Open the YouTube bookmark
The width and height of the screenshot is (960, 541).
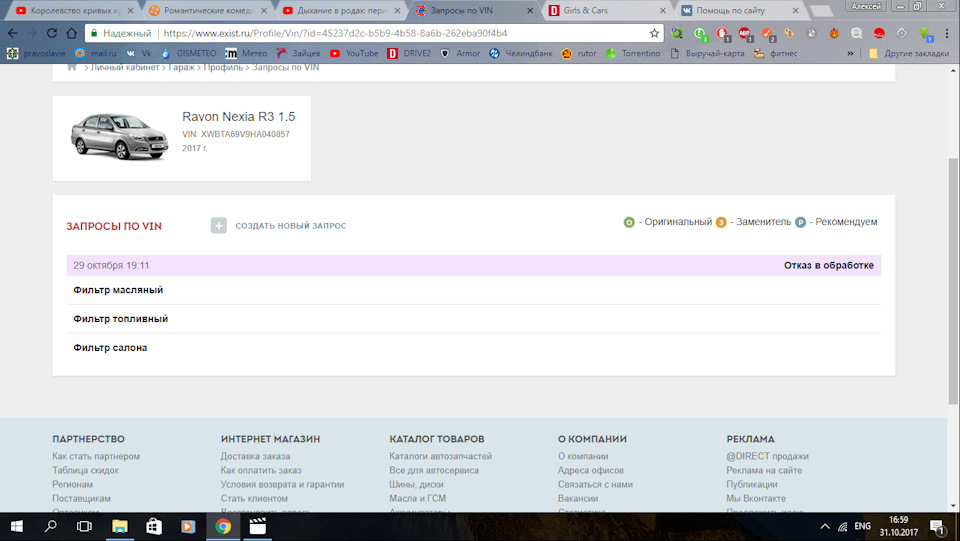(x=354, y=54)
